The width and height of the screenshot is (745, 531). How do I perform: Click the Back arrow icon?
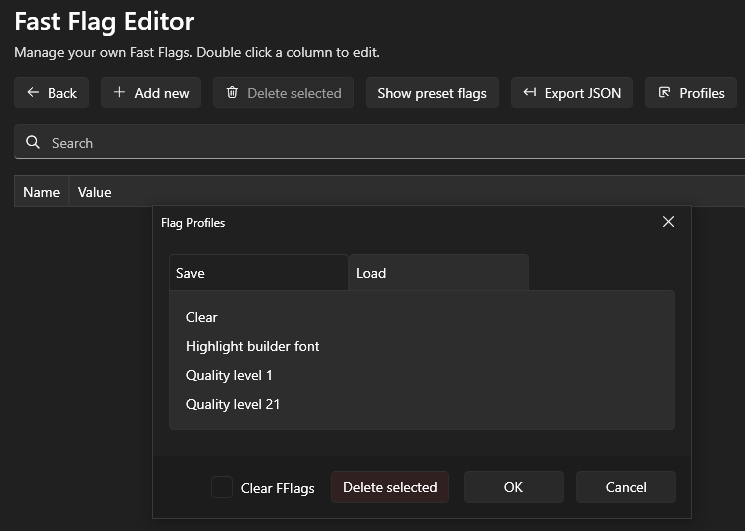[33, 93]
